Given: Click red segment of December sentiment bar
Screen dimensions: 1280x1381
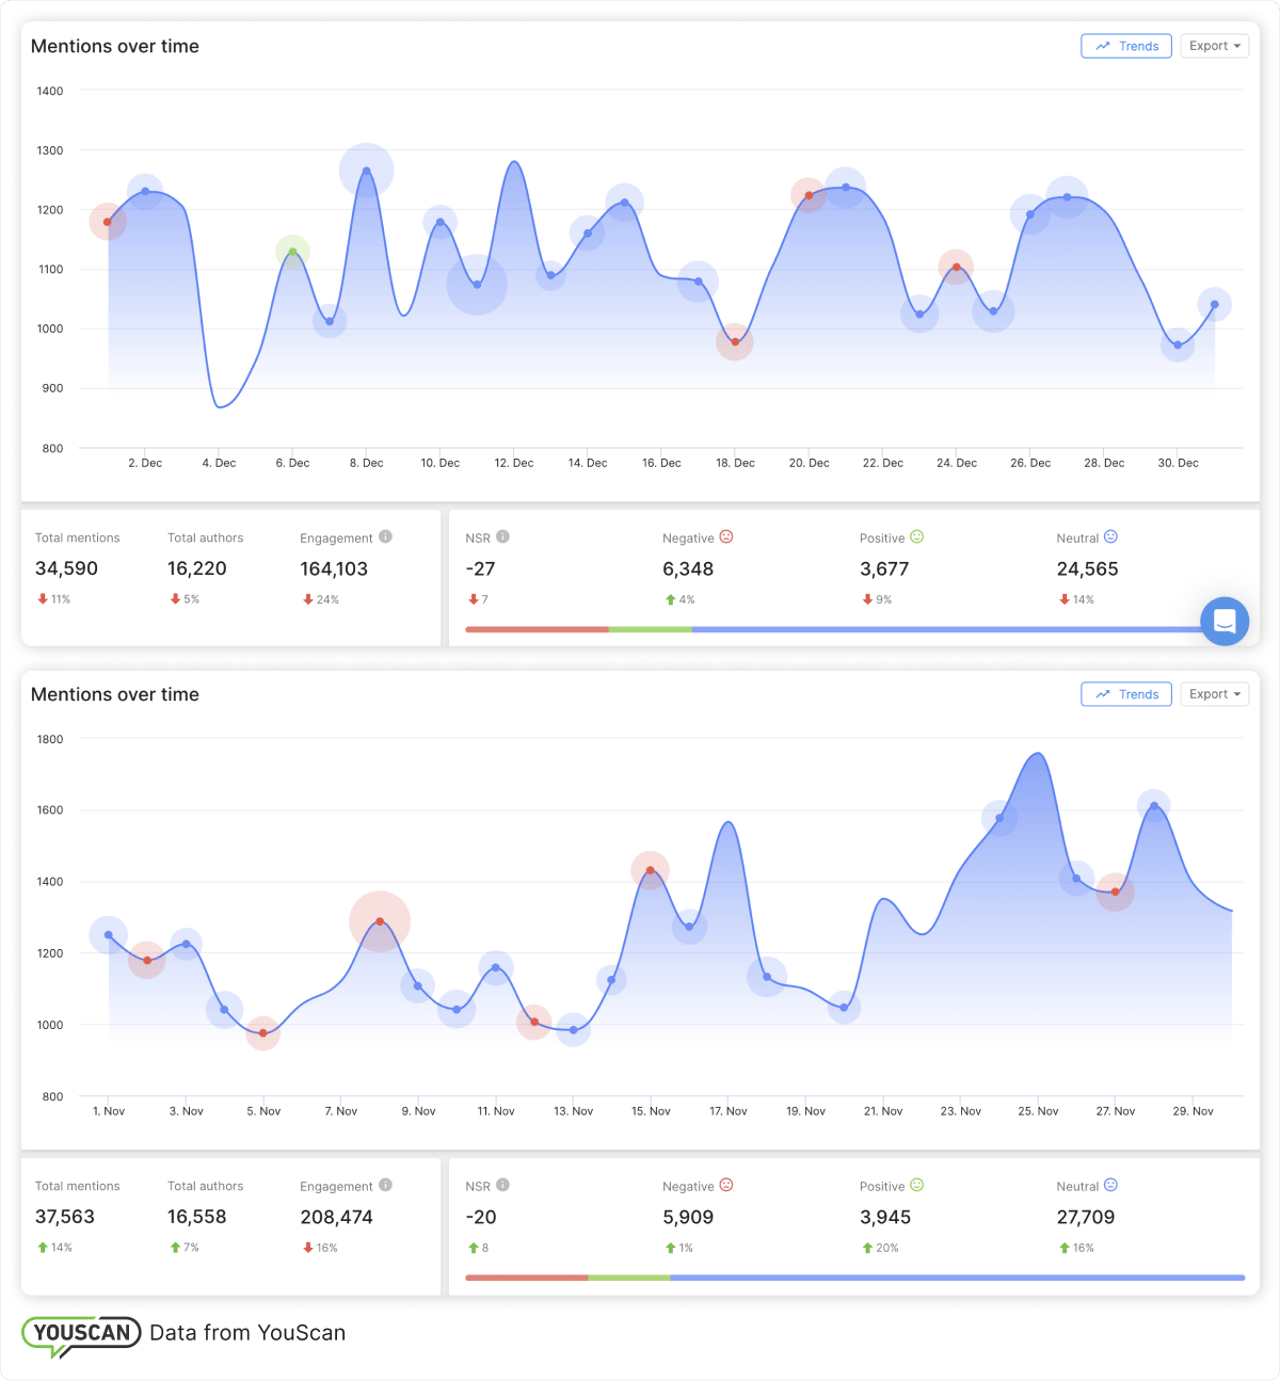Looking at the screenshot, I should (537, 629).
